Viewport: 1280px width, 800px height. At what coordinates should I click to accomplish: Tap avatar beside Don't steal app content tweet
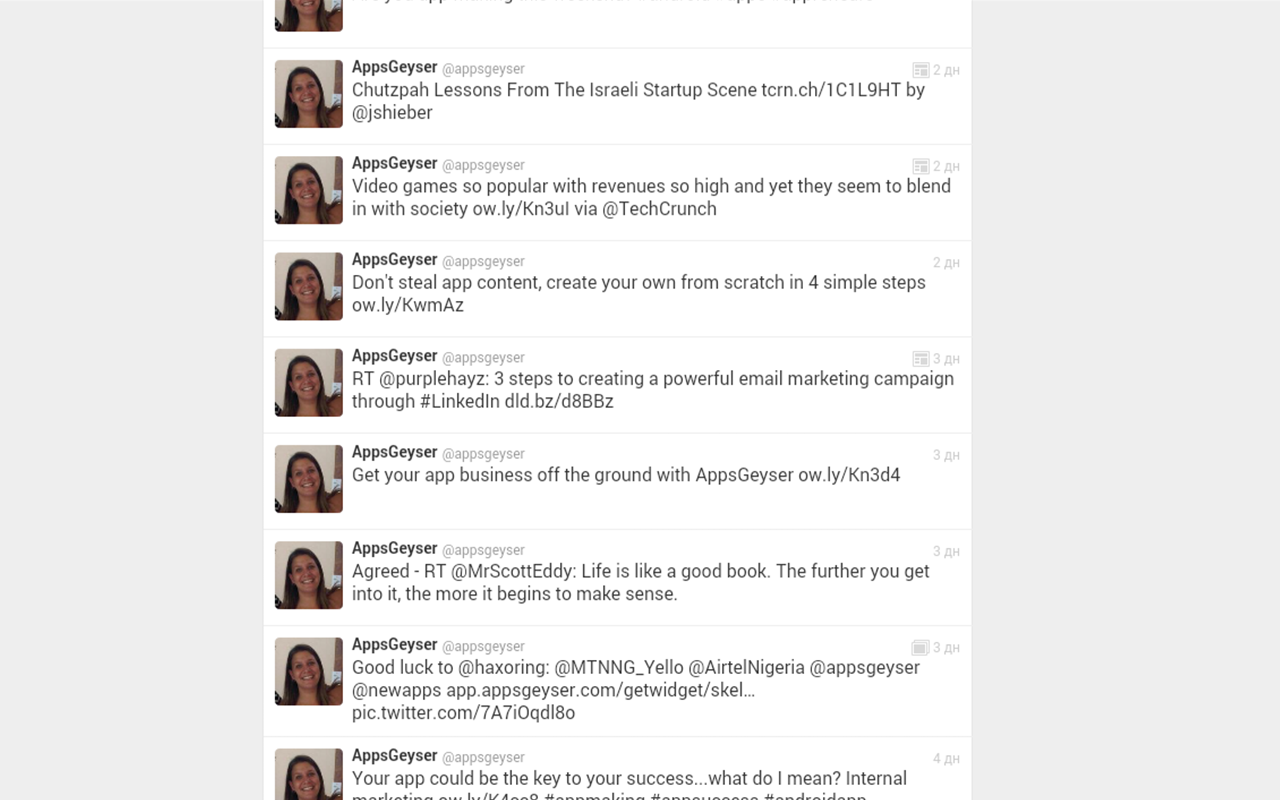click(309, 286)
